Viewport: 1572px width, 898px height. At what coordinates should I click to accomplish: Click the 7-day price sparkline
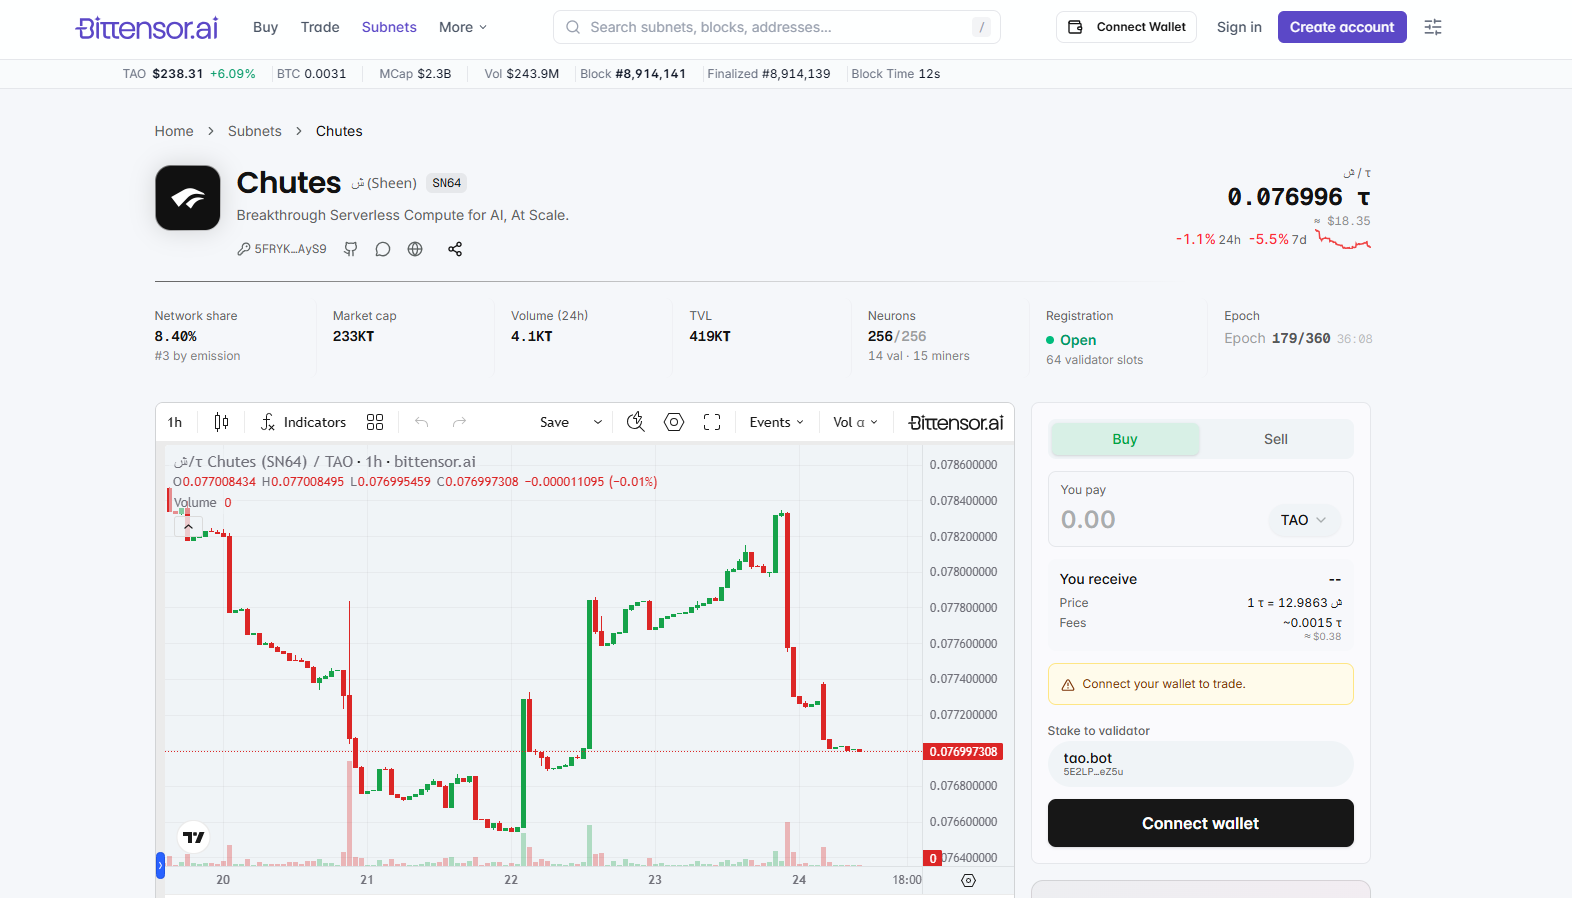click(x=1343, y=239)
